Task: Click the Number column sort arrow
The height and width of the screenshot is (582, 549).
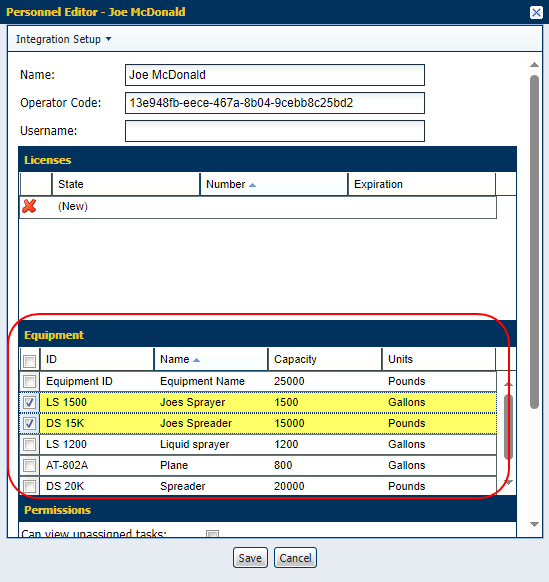Action: 252,185
